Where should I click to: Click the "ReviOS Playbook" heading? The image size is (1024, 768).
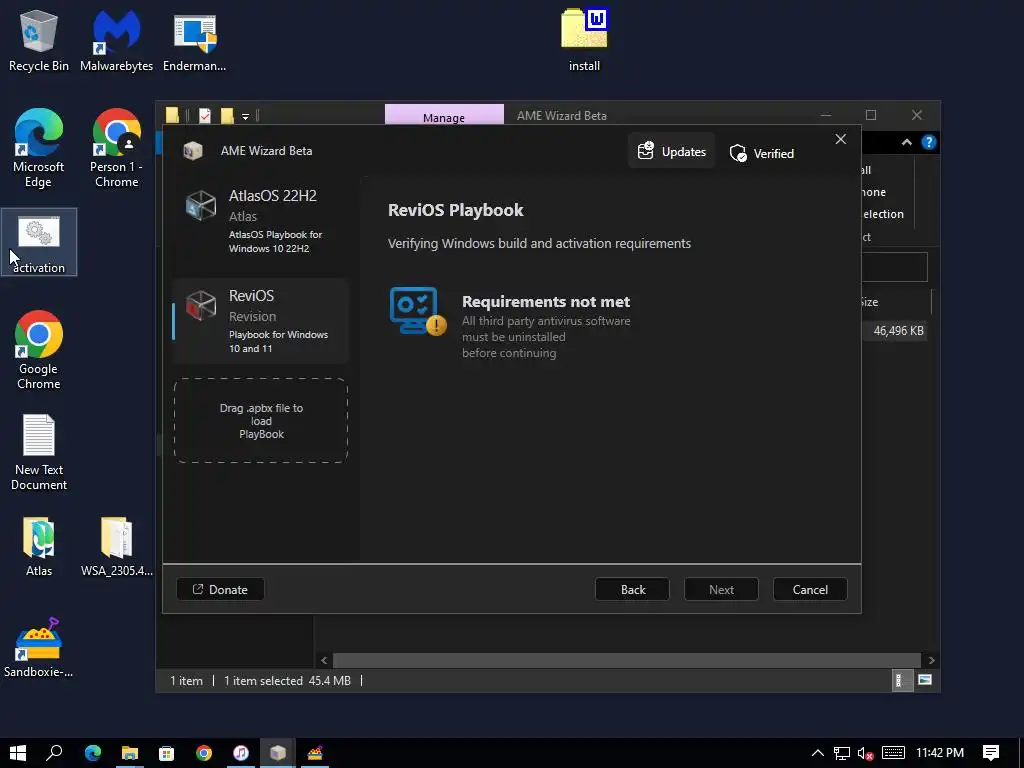[x=455, y=210]
